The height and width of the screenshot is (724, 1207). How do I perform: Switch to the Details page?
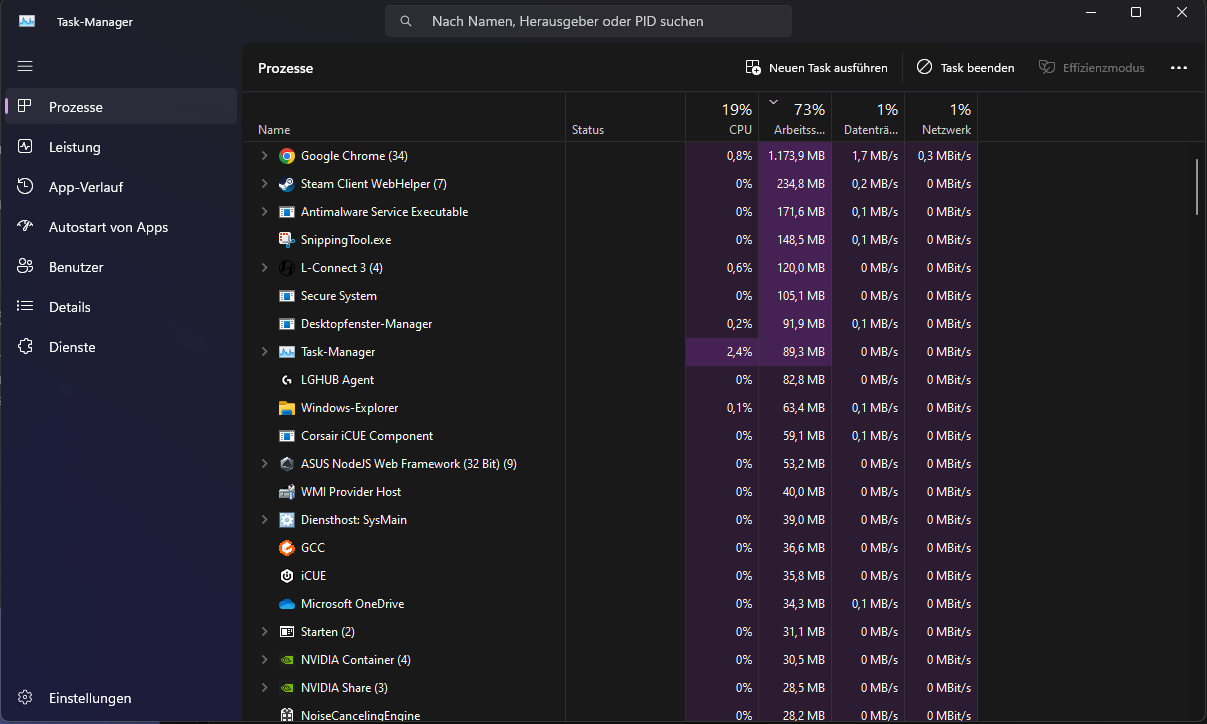121,307
